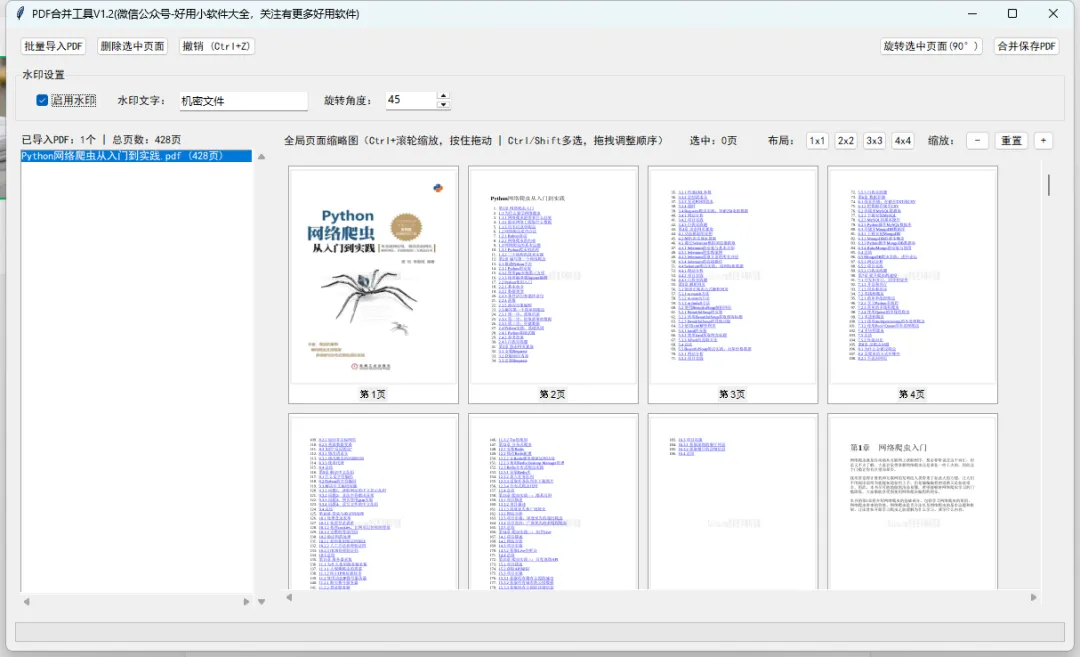Click the bottom progress bar
1080x657 pixels.
pos(540,632)
